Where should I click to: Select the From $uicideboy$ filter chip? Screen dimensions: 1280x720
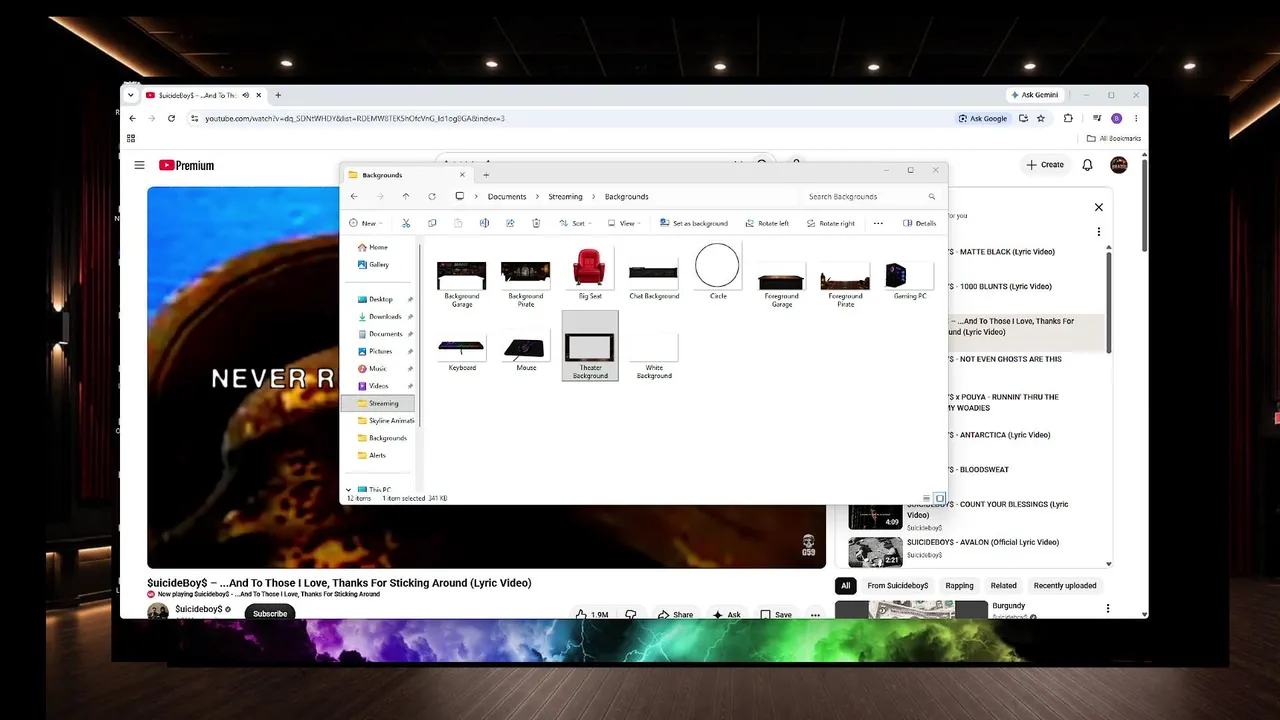(x=898, y=586)
